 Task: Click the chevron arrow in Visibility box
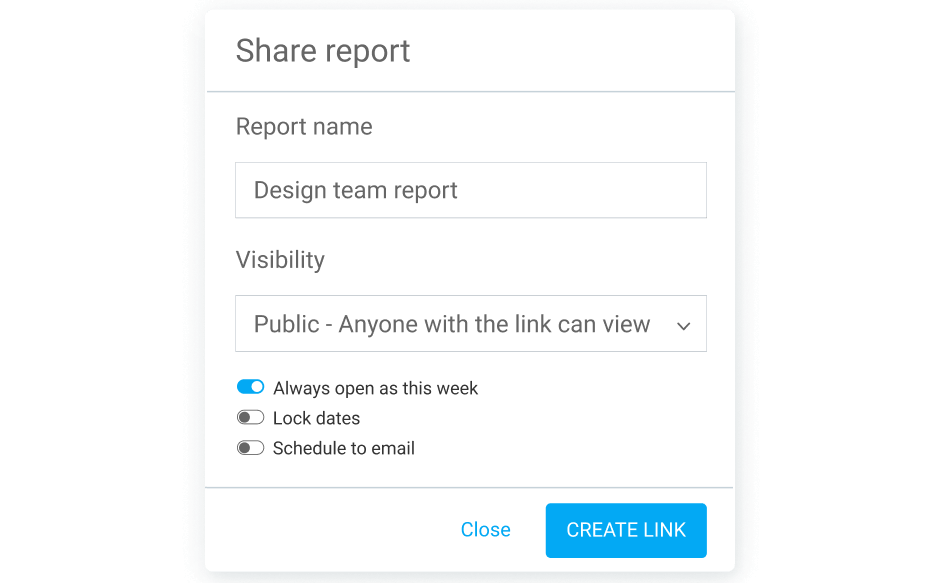coord(684,326)
